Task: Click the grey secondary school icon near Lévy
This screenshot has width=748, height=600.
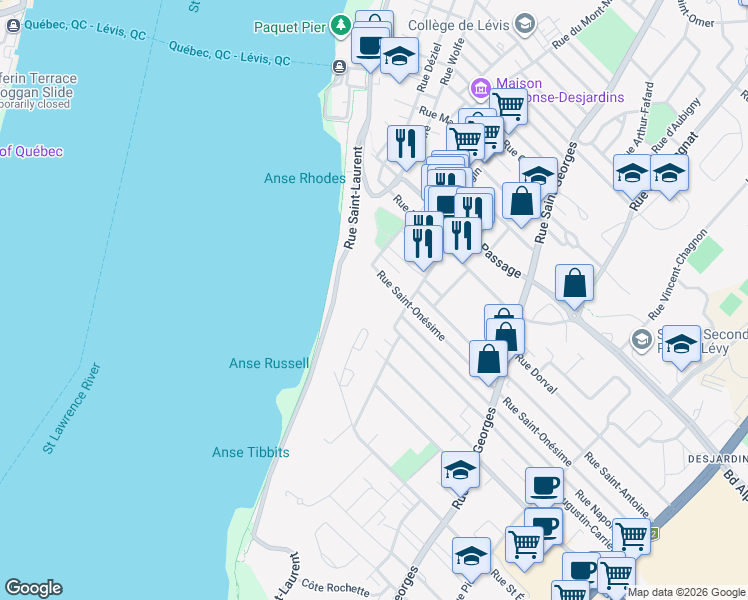Action: [x=642, y=340]
